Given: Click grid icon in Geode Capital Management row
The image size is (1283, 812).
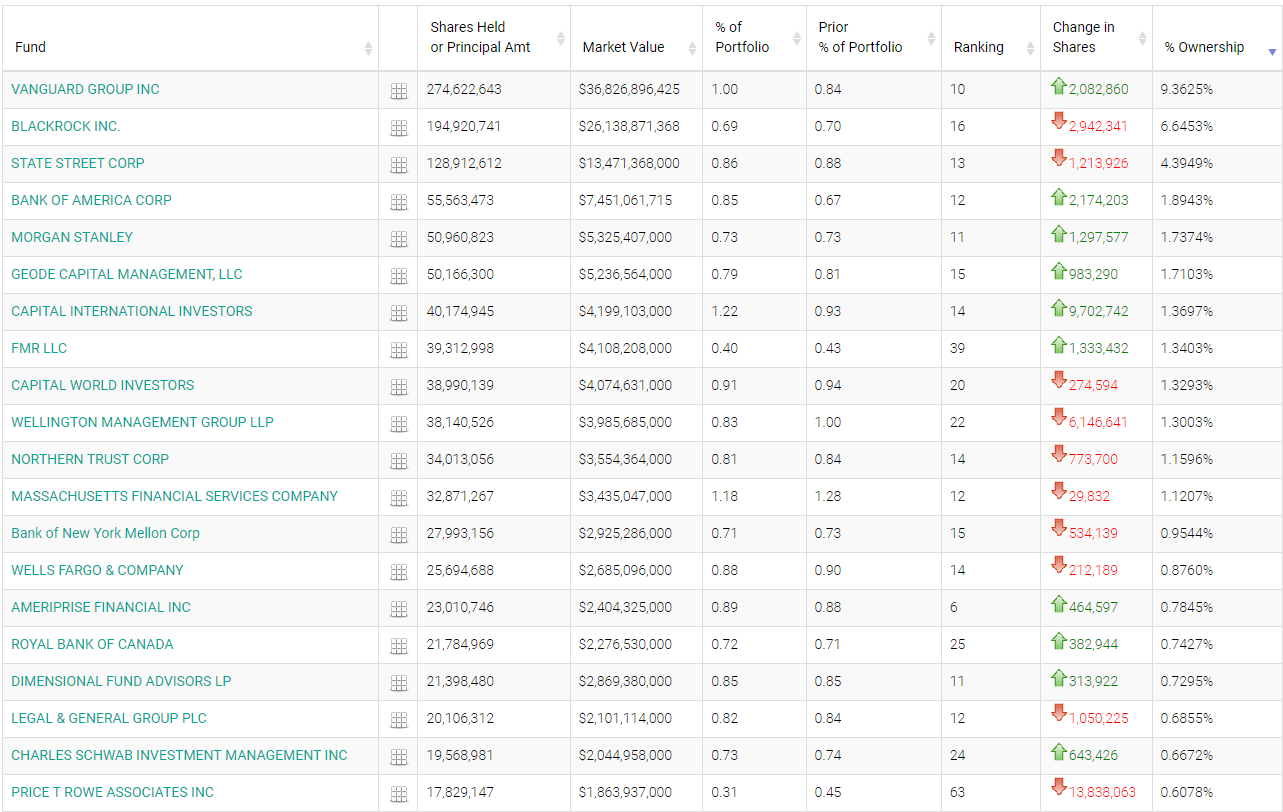Looking at the screenshot, I should point(399,276).
